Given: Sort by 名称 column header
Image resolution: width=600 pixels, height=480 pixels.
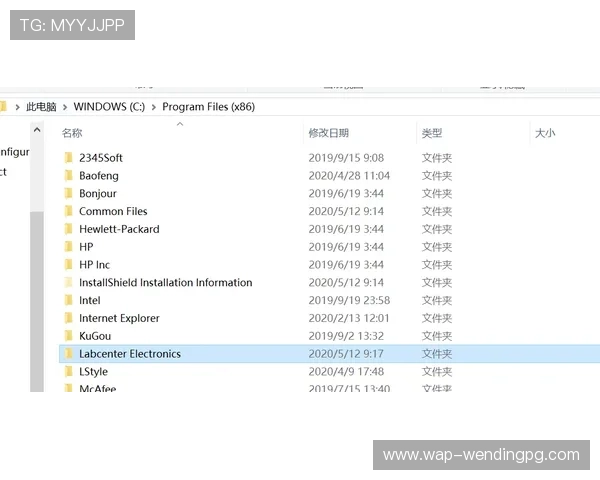Looking at the screenshot, I should click(x=72, y=133).
